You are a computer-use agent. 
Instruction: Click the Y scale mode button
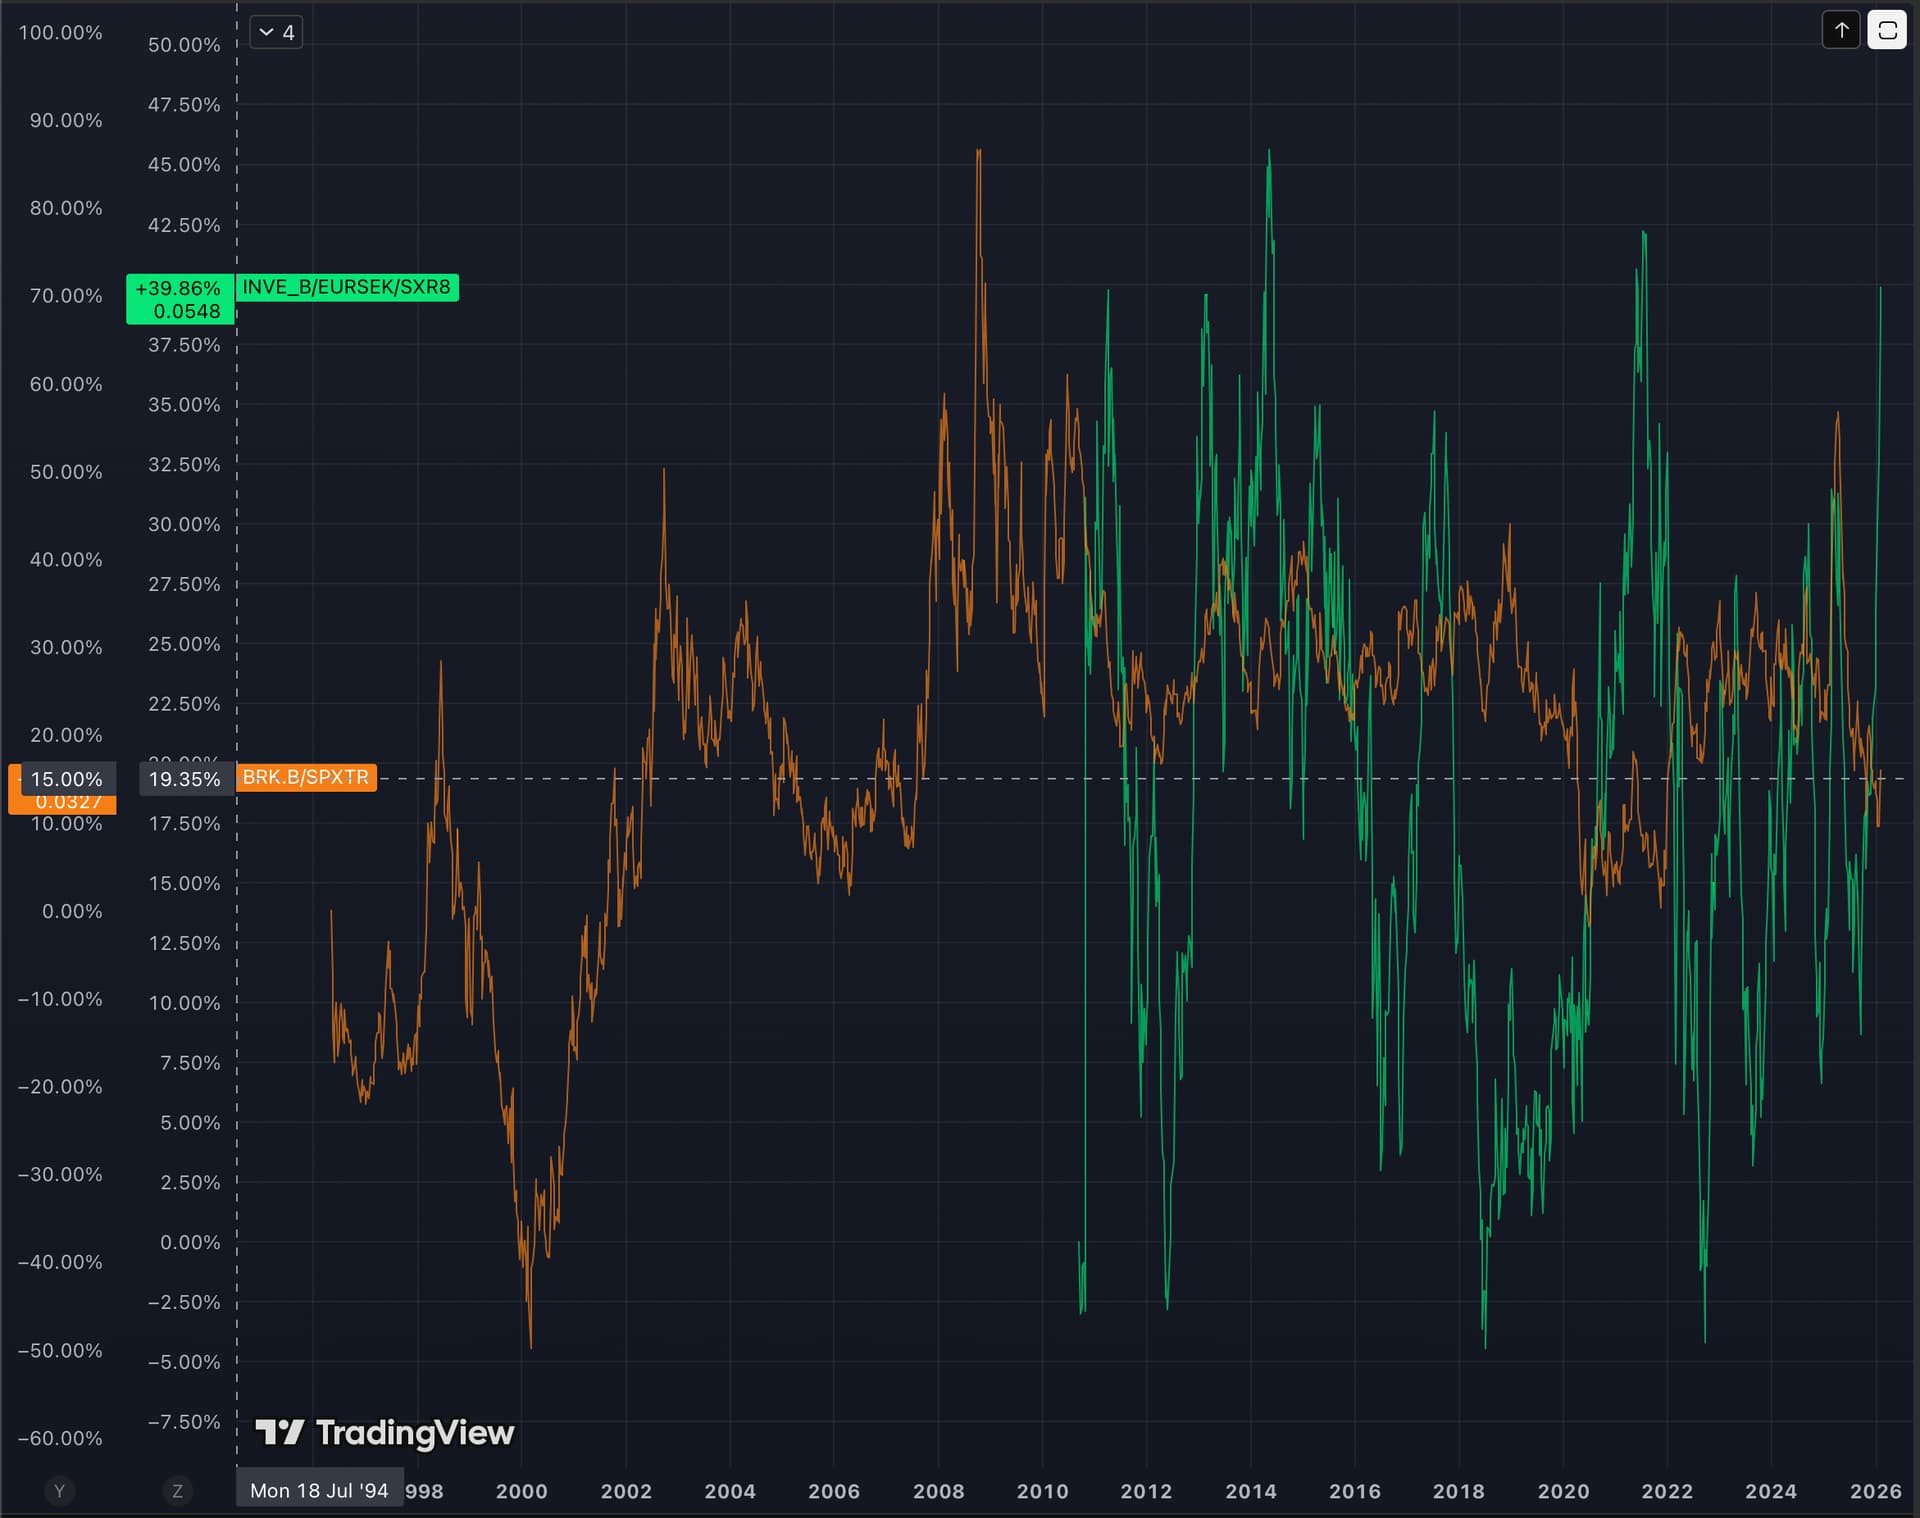click(59, 1491)
